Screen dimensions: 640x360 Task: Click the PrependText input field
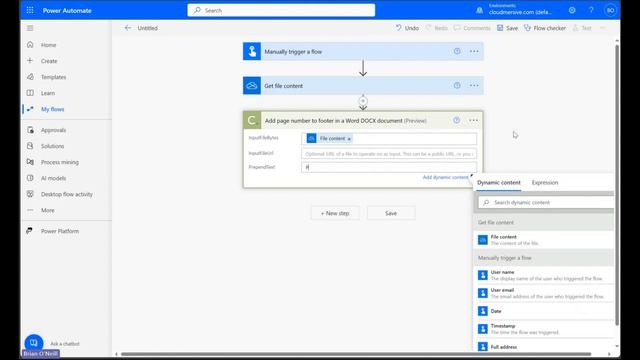(x=389, y=167)
